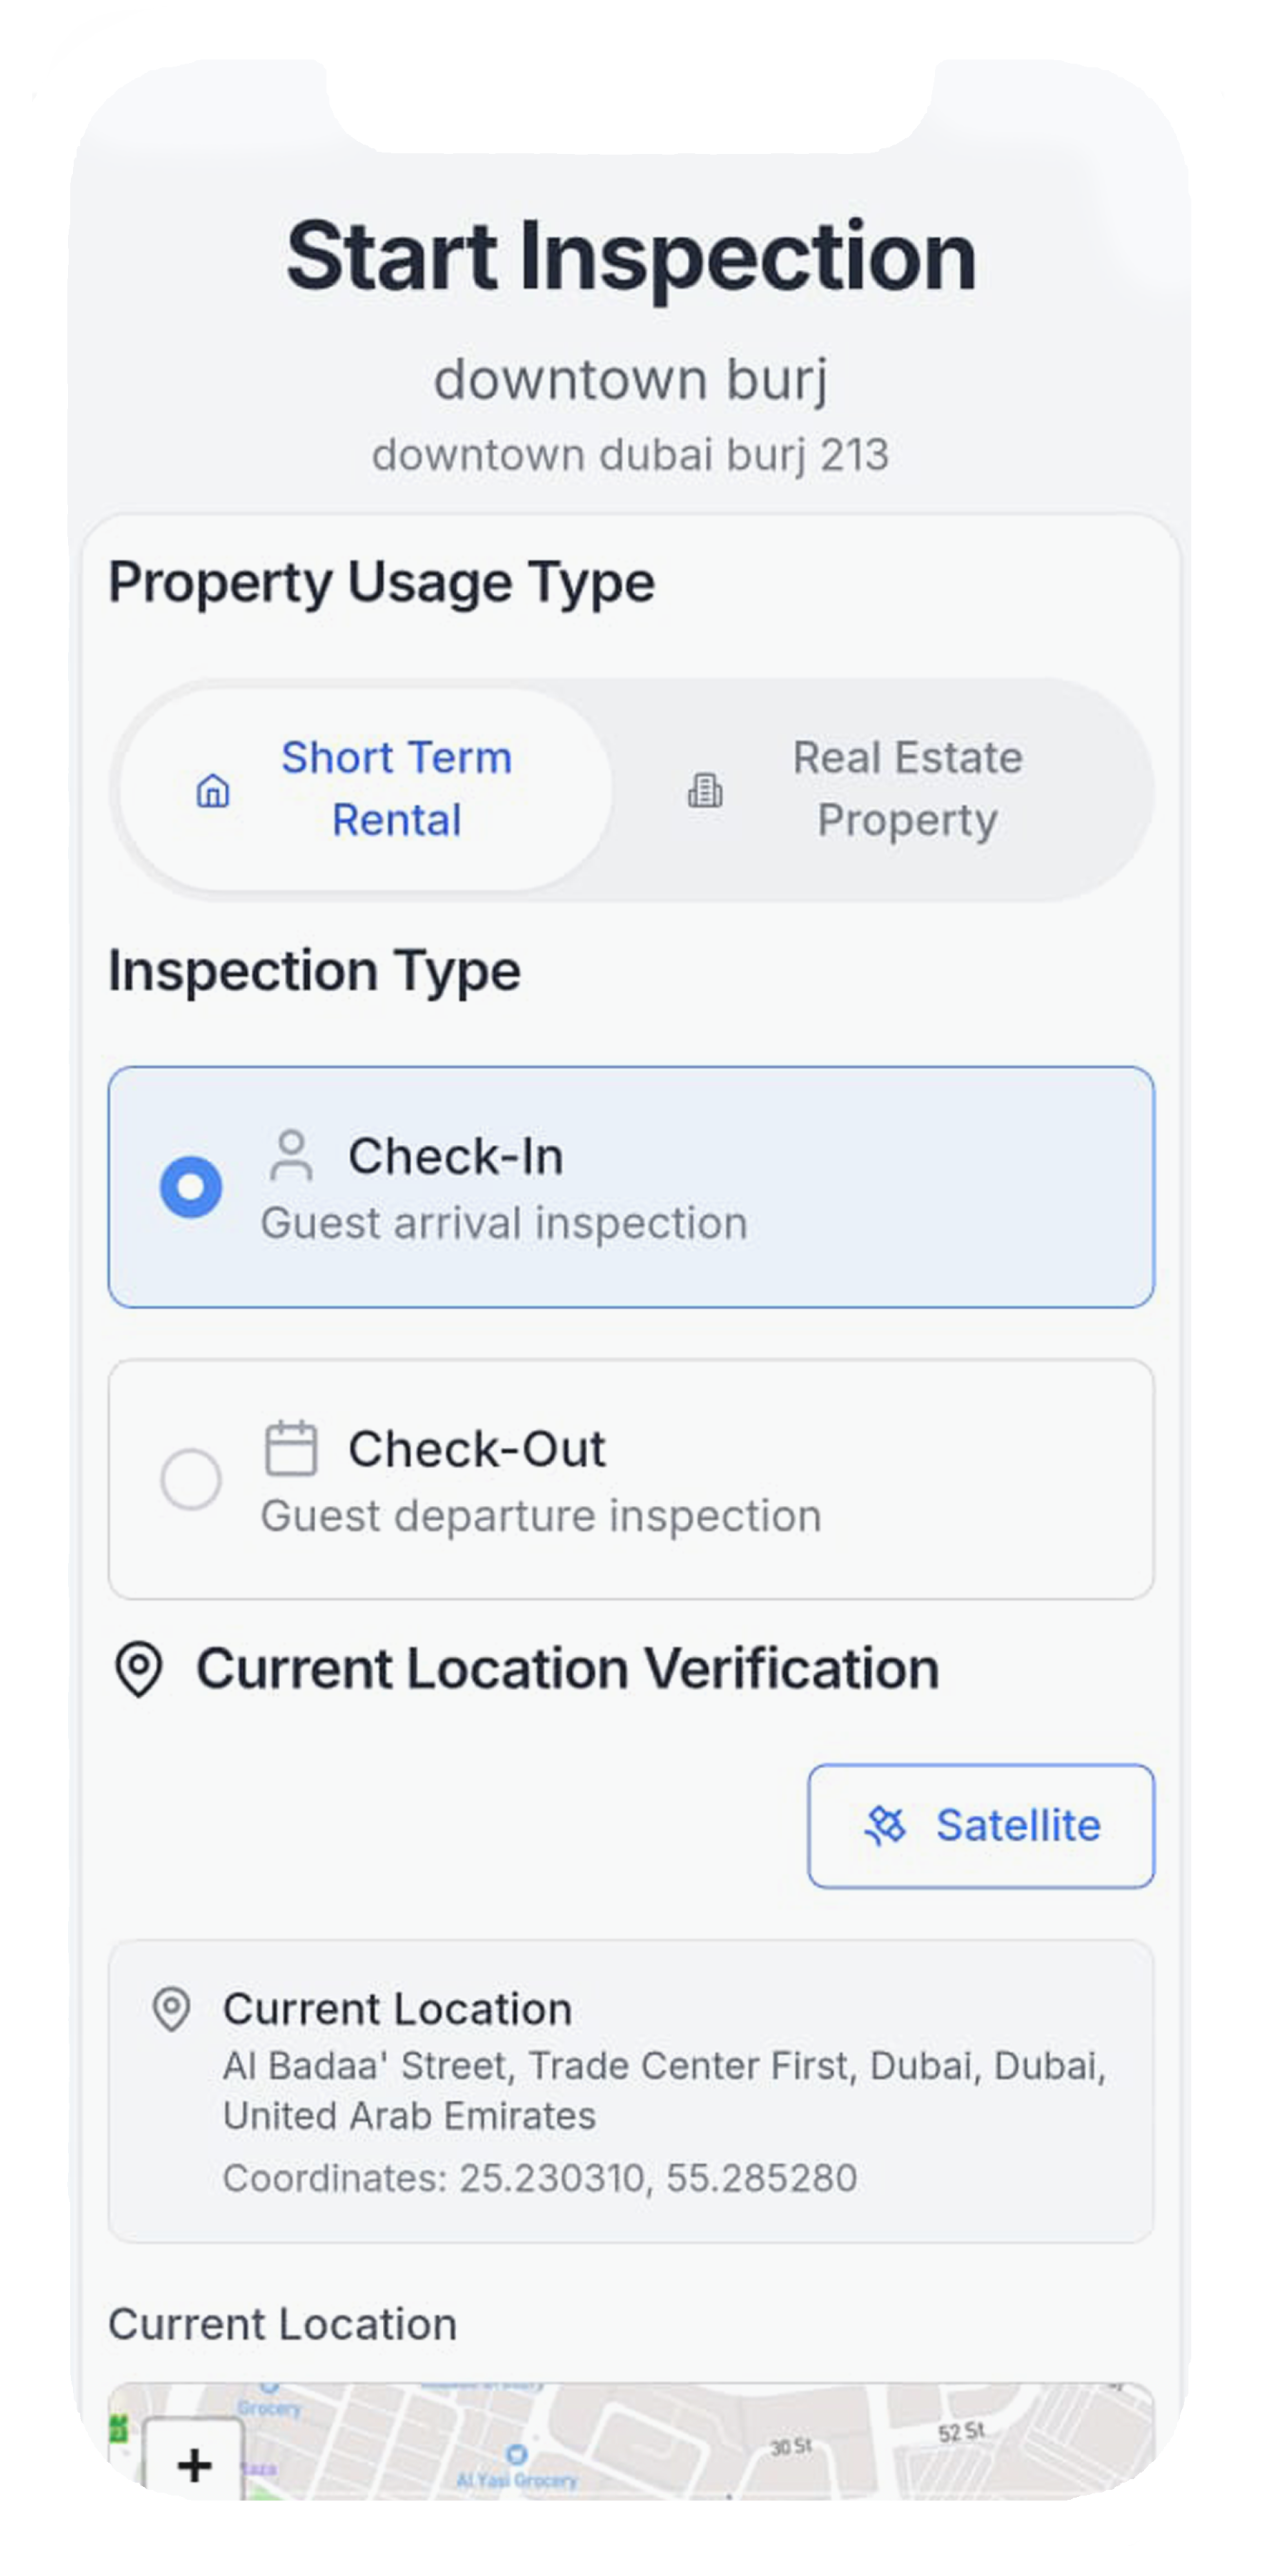Click the pin icon in the Current Location card
The width and height of the screenshot is (1265, 2560).
[x=171, y=2009]
